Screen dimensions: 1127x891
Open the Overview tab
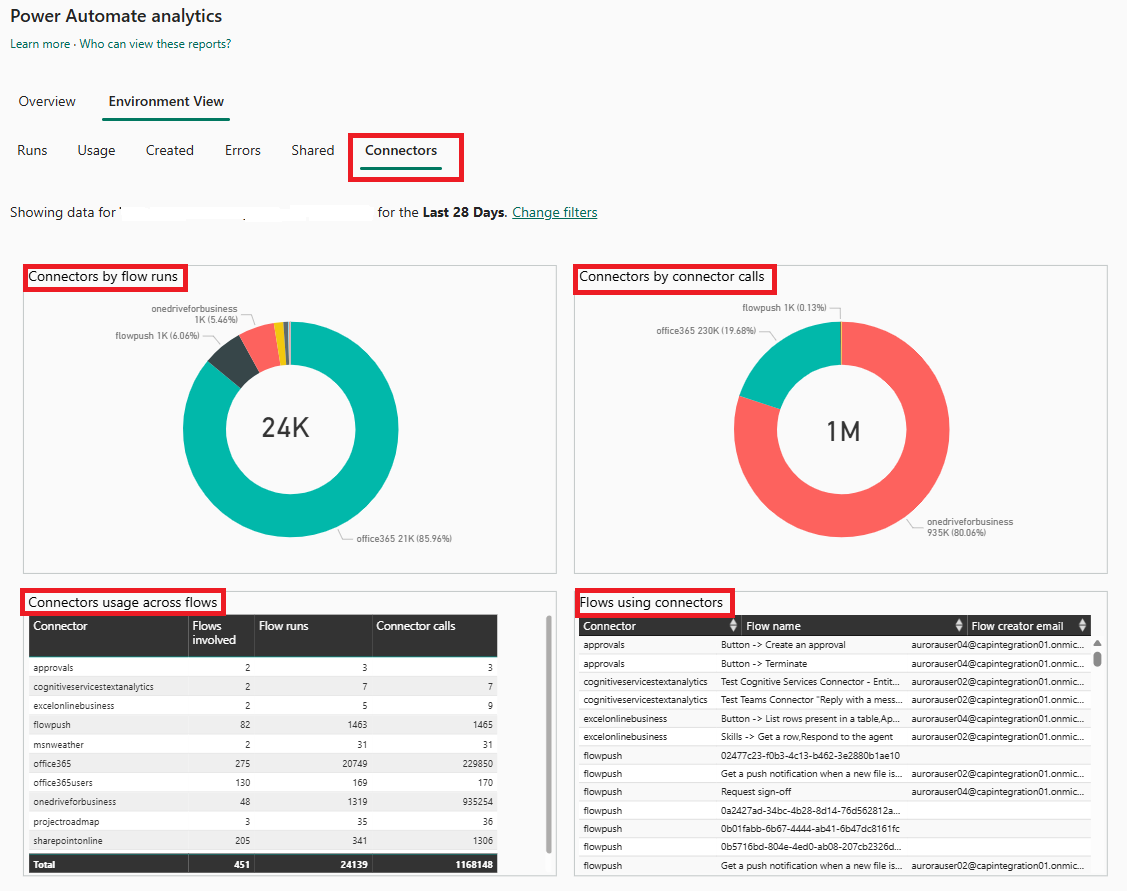tap(47, 101)
